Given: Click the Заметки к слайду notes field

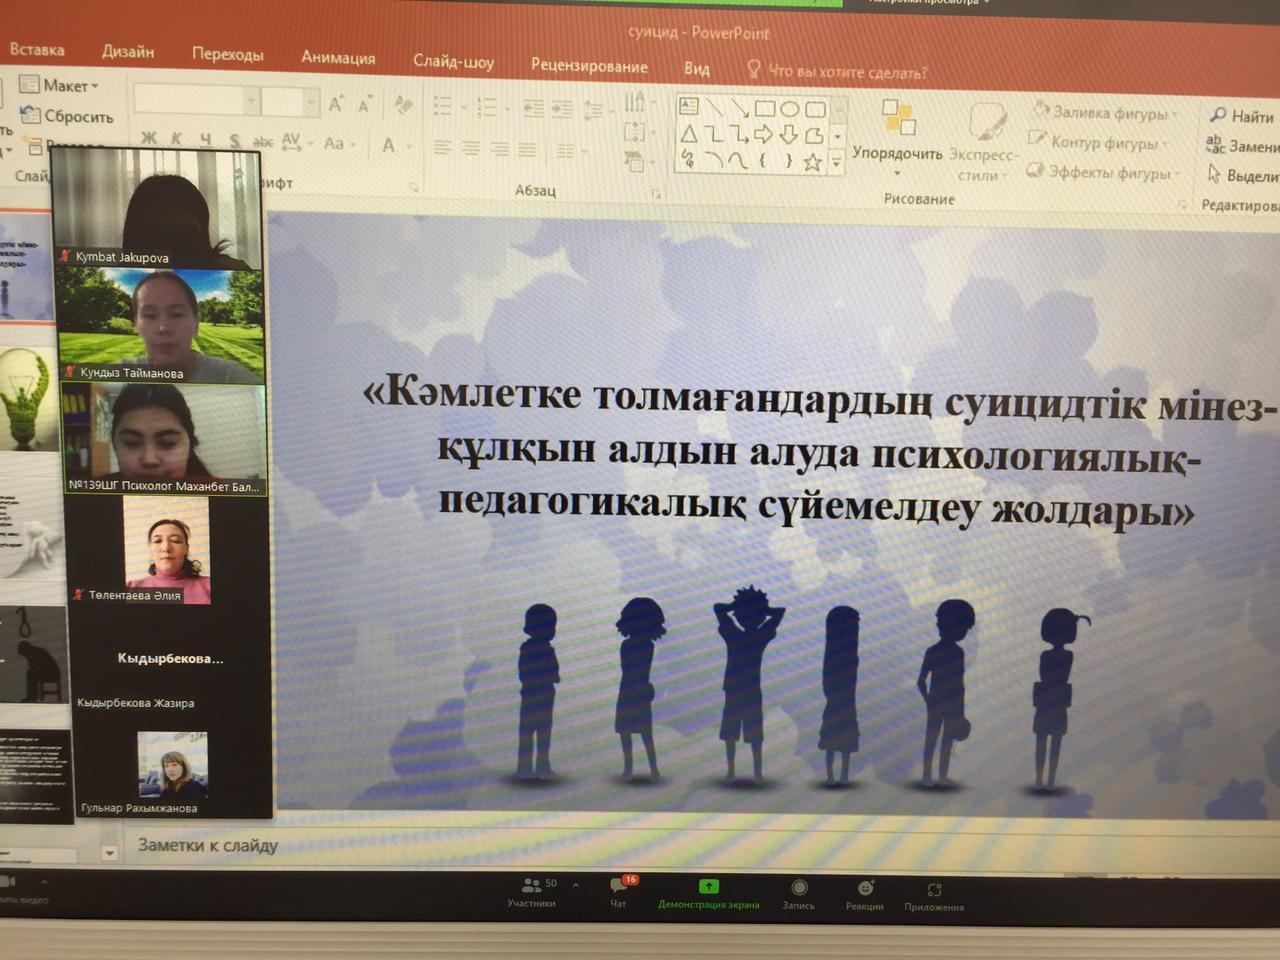Looking at the screenshot, I should coord(208,846).
